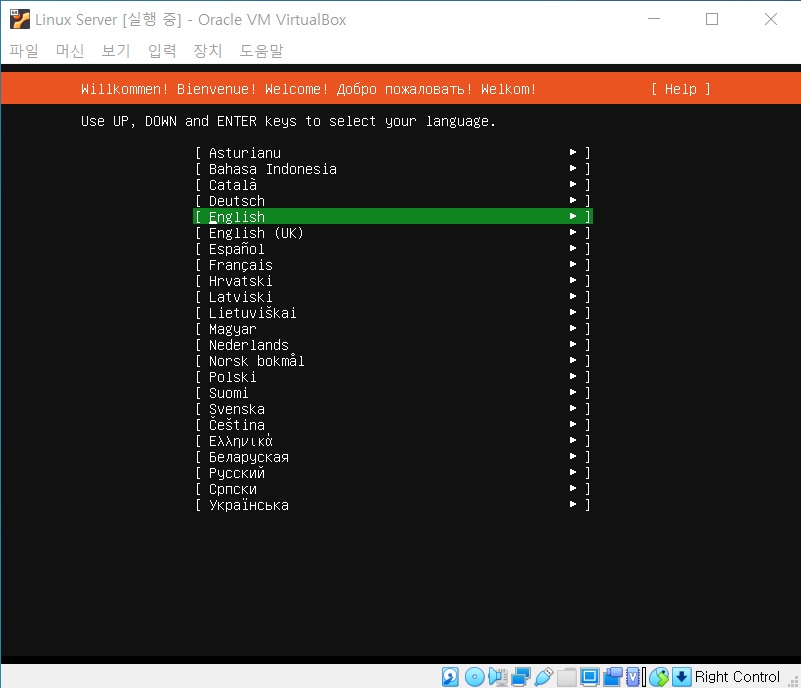Click the arrow on the Русский row
The width and height of the screenshot is (801, 688).
573,472
